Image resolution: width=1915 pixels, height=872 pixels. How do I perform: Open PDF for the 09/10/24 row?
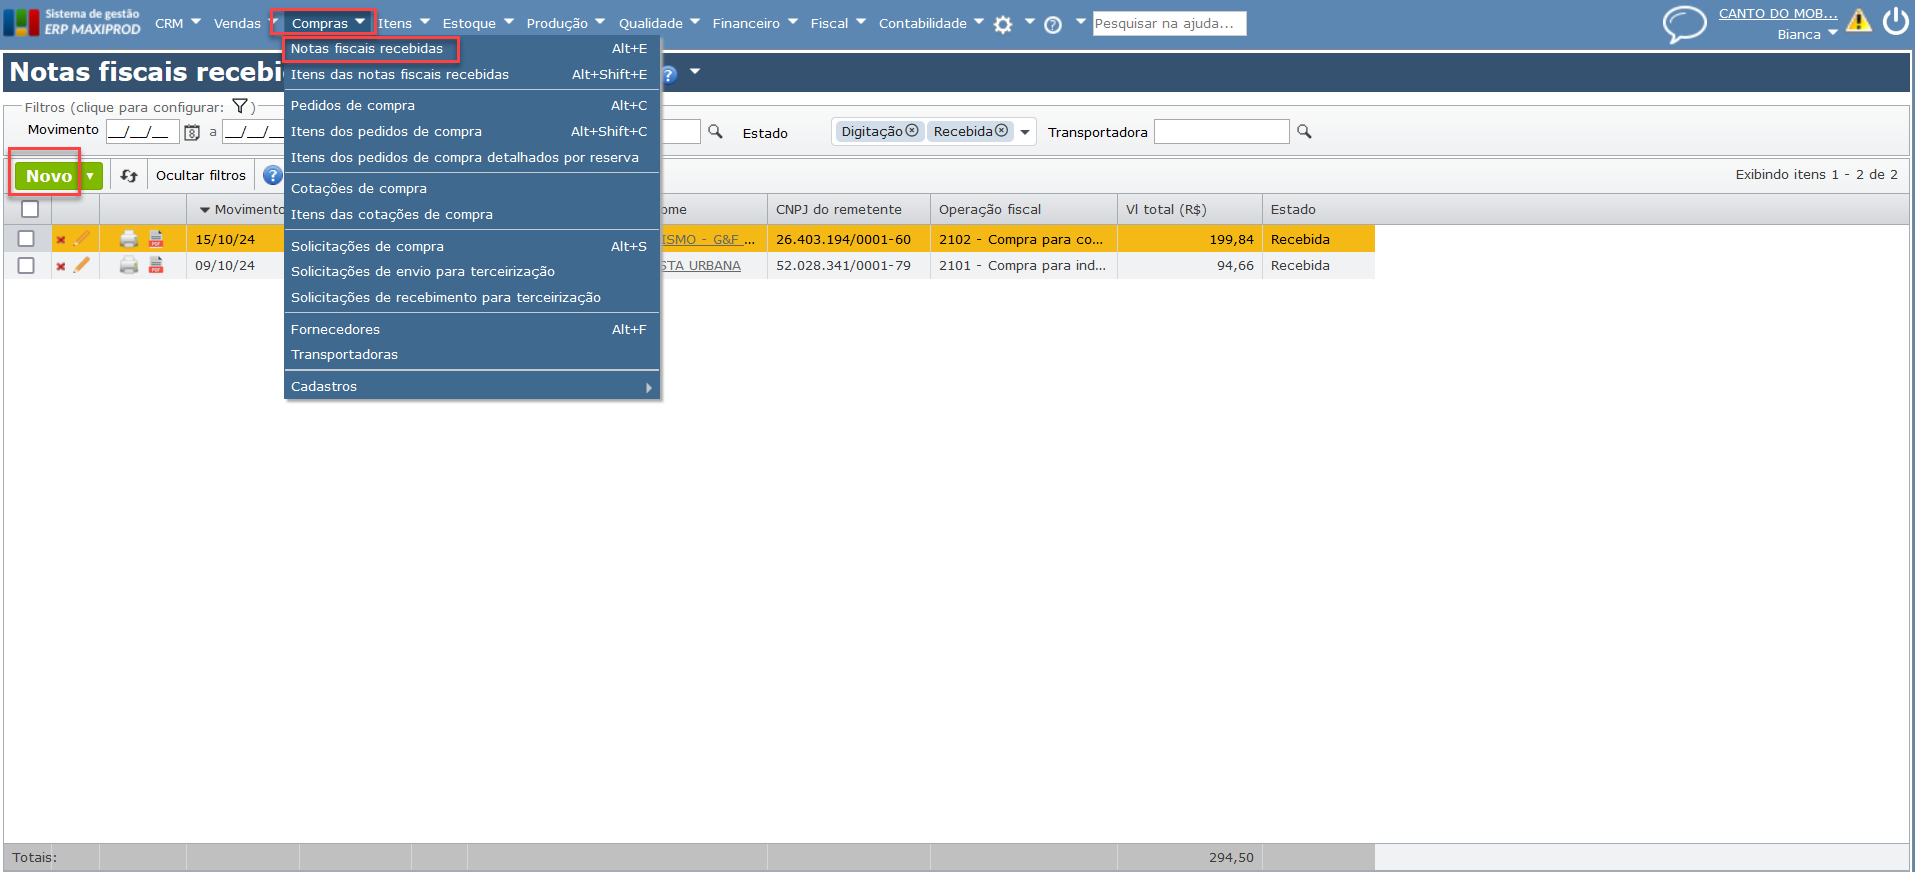[x=156, y=265]
